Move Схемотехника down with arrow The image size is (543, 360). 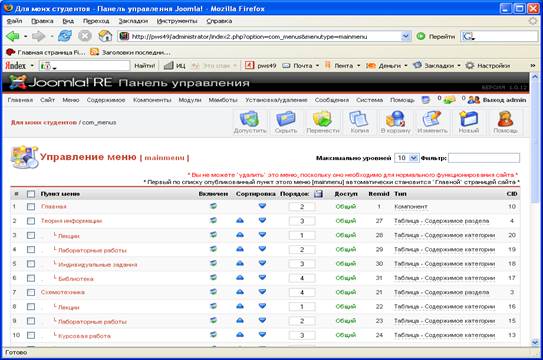(262, 292)
